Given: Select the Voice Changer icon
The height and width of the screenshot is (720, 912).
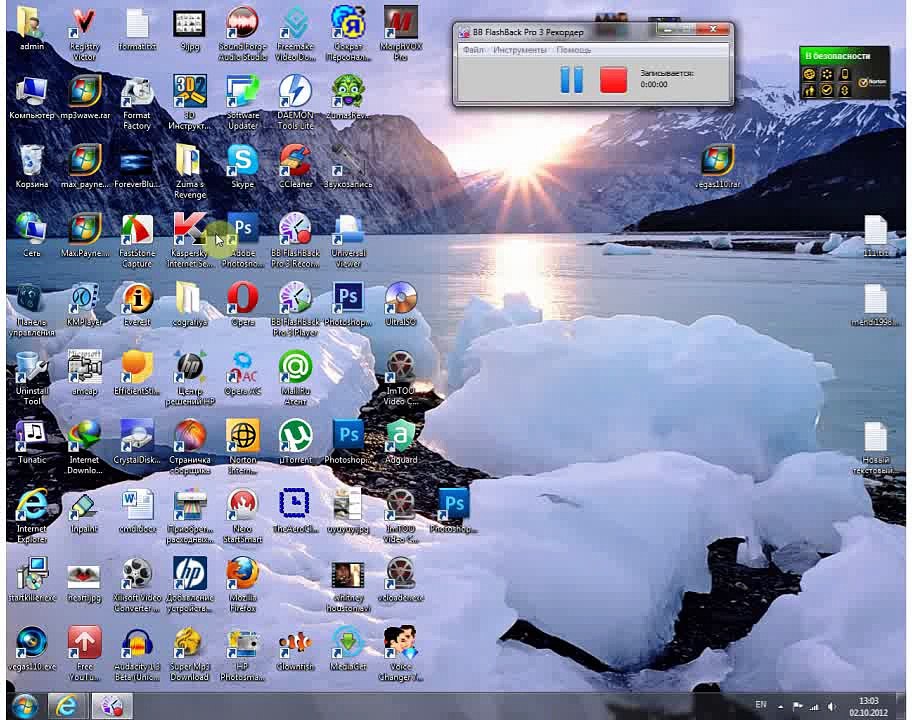Looking at the screenshot, I should [401, 654].
